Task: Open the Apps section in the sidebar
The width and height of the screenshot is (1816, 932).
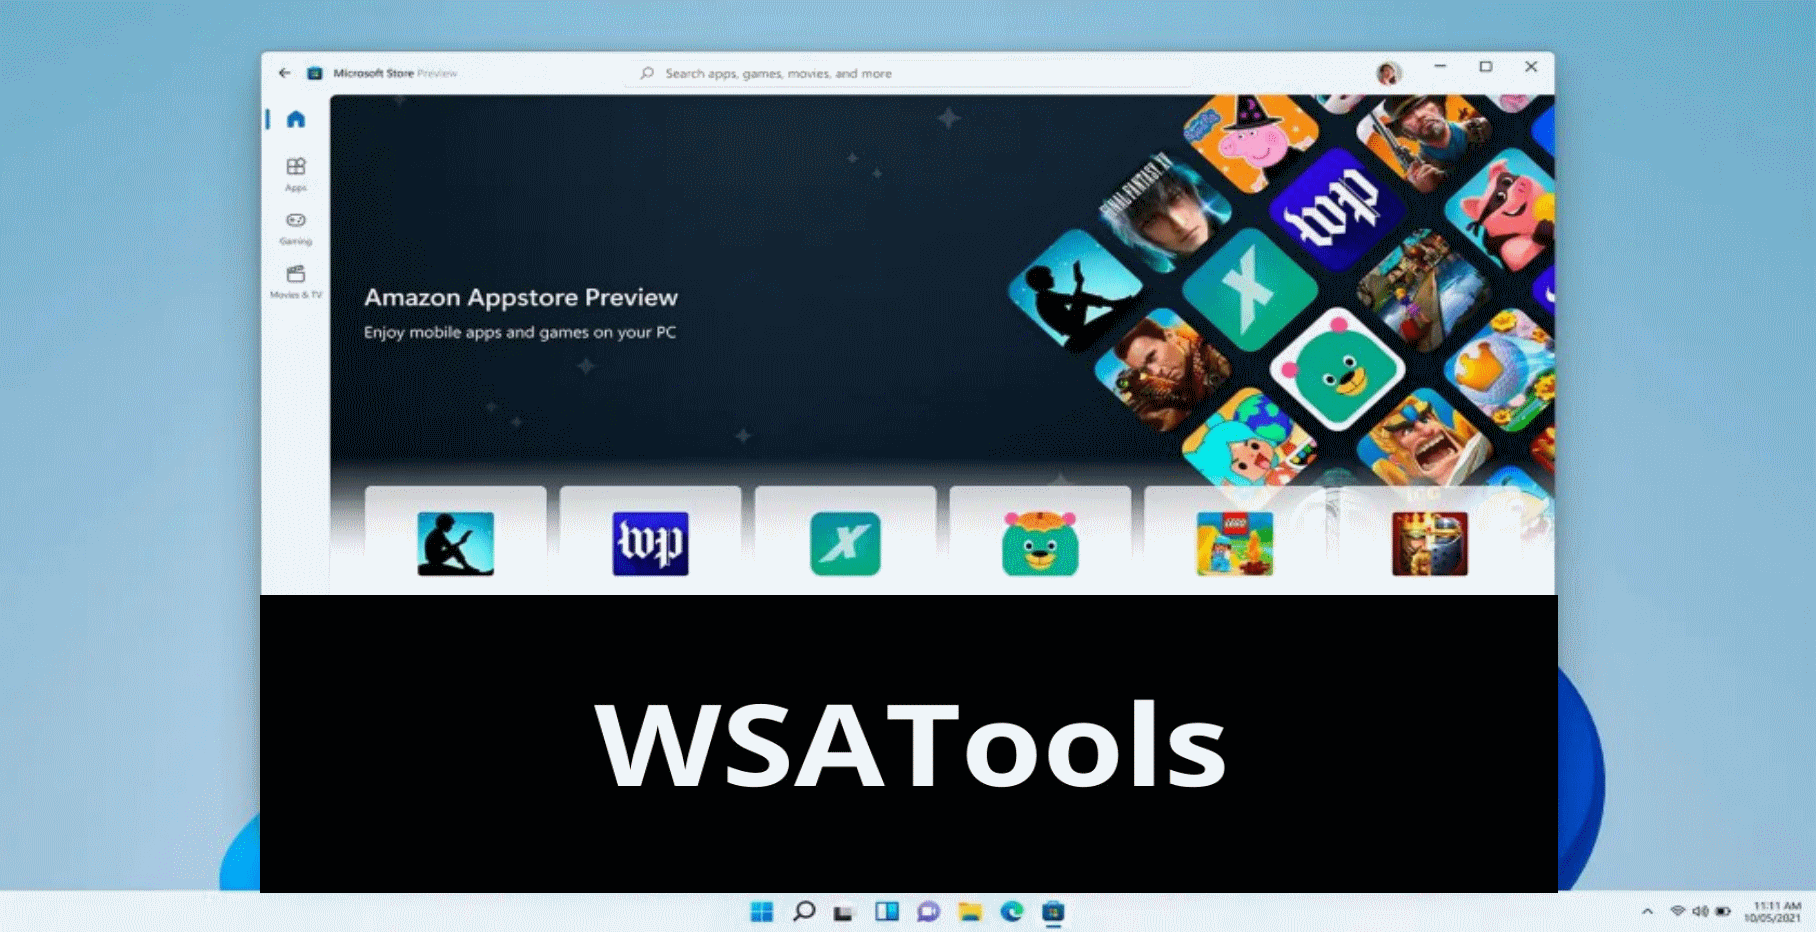Action: click(296, 174)
